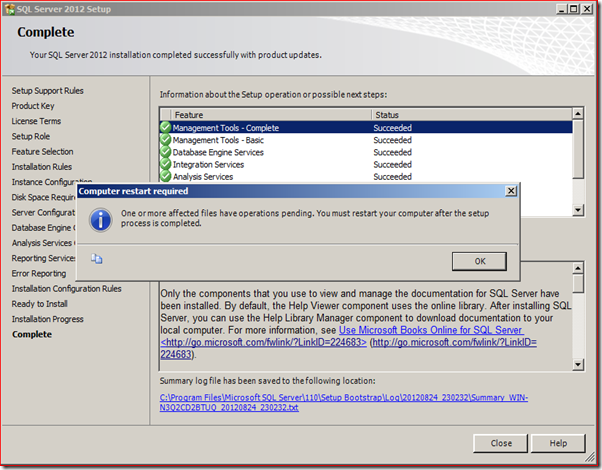Click Installation Rules step
Viewport: 602px width, 470px height.
tap(41, 167)
